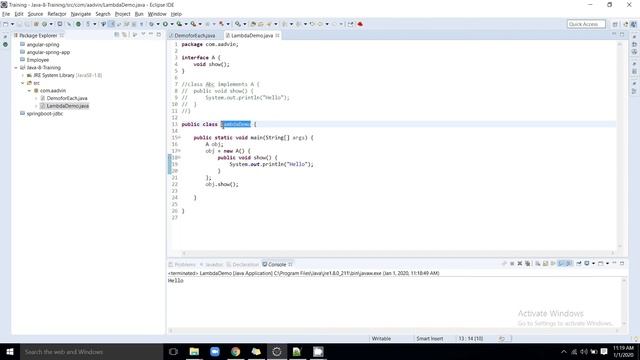Collapse the src folder

23,83
